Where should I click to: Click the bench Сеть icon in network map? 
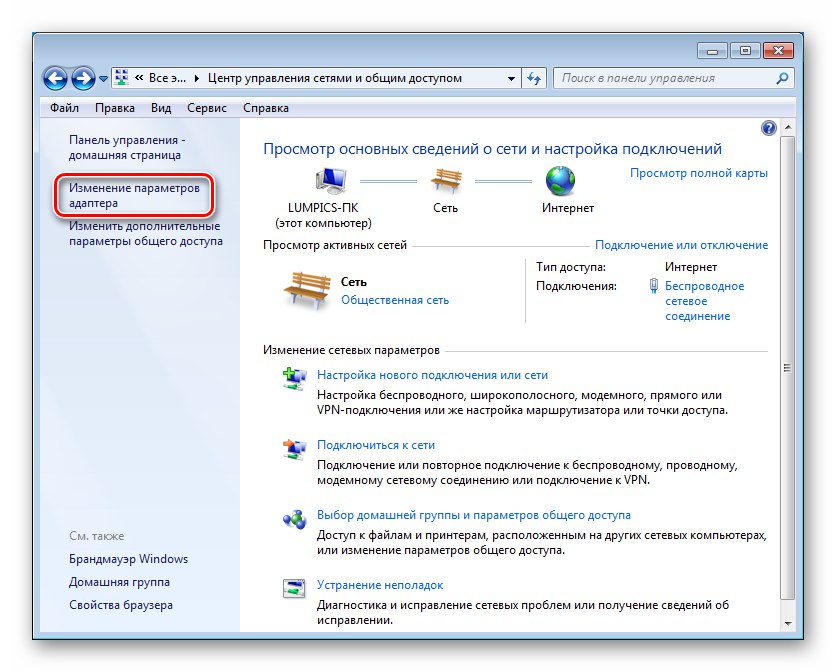point(446,180)
